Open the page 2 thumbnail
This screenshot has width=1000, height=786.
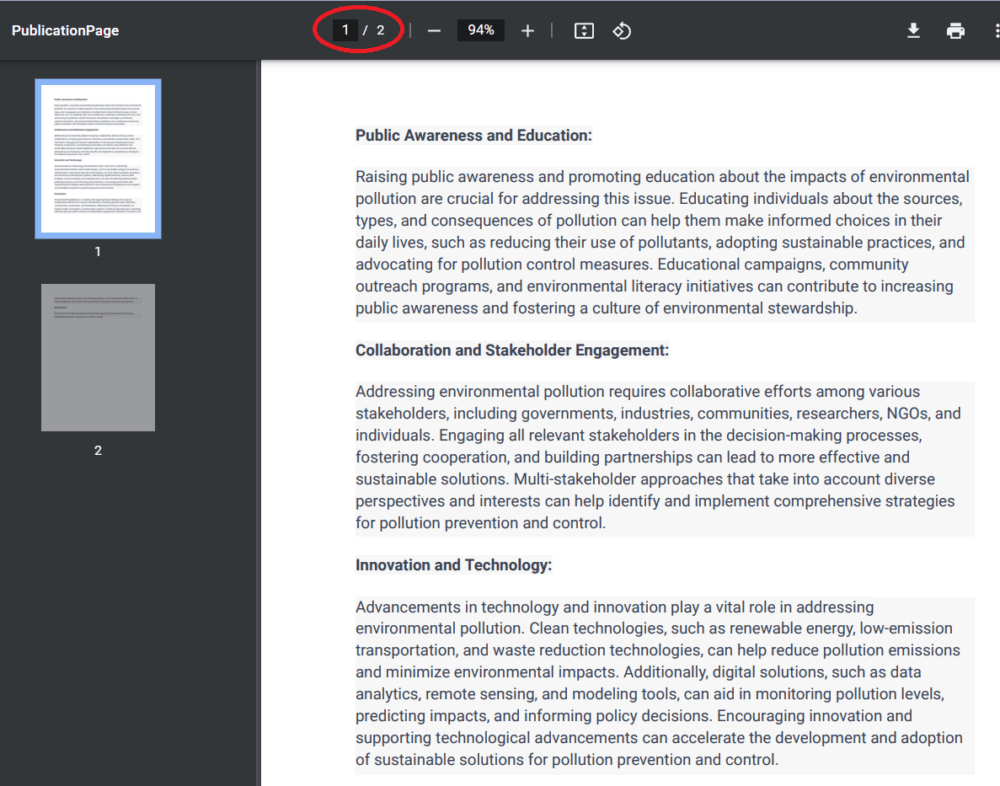tap(98, 357)
